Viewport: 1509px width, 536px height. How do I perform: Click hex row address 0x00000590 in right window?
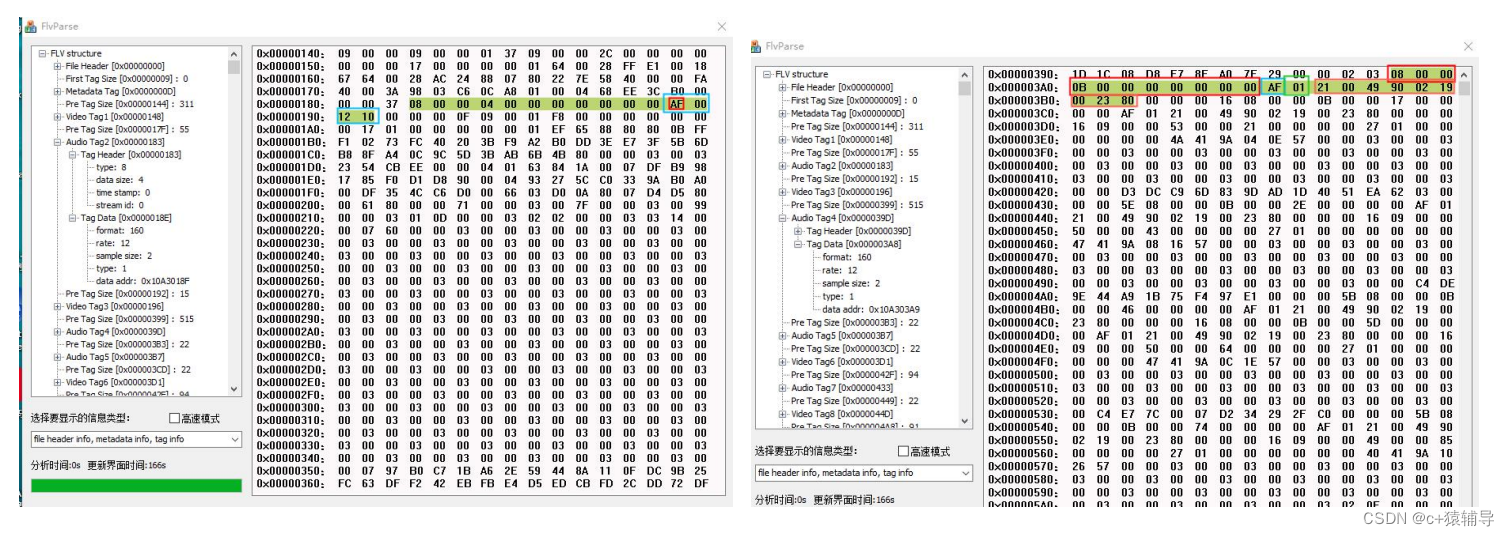pyautogui.click(x=1022, y=491)
